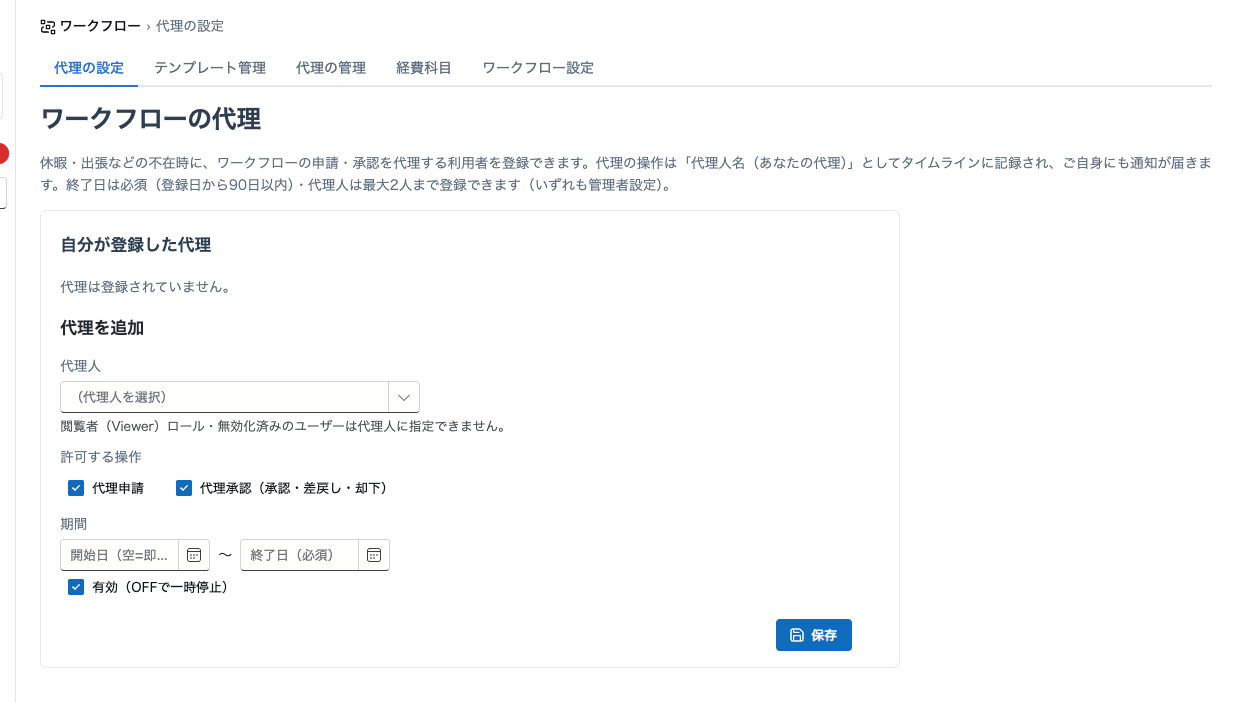Focus the 開始日 date input field
The width and height of the screenshot is (1236, 703).
point(119,555)
